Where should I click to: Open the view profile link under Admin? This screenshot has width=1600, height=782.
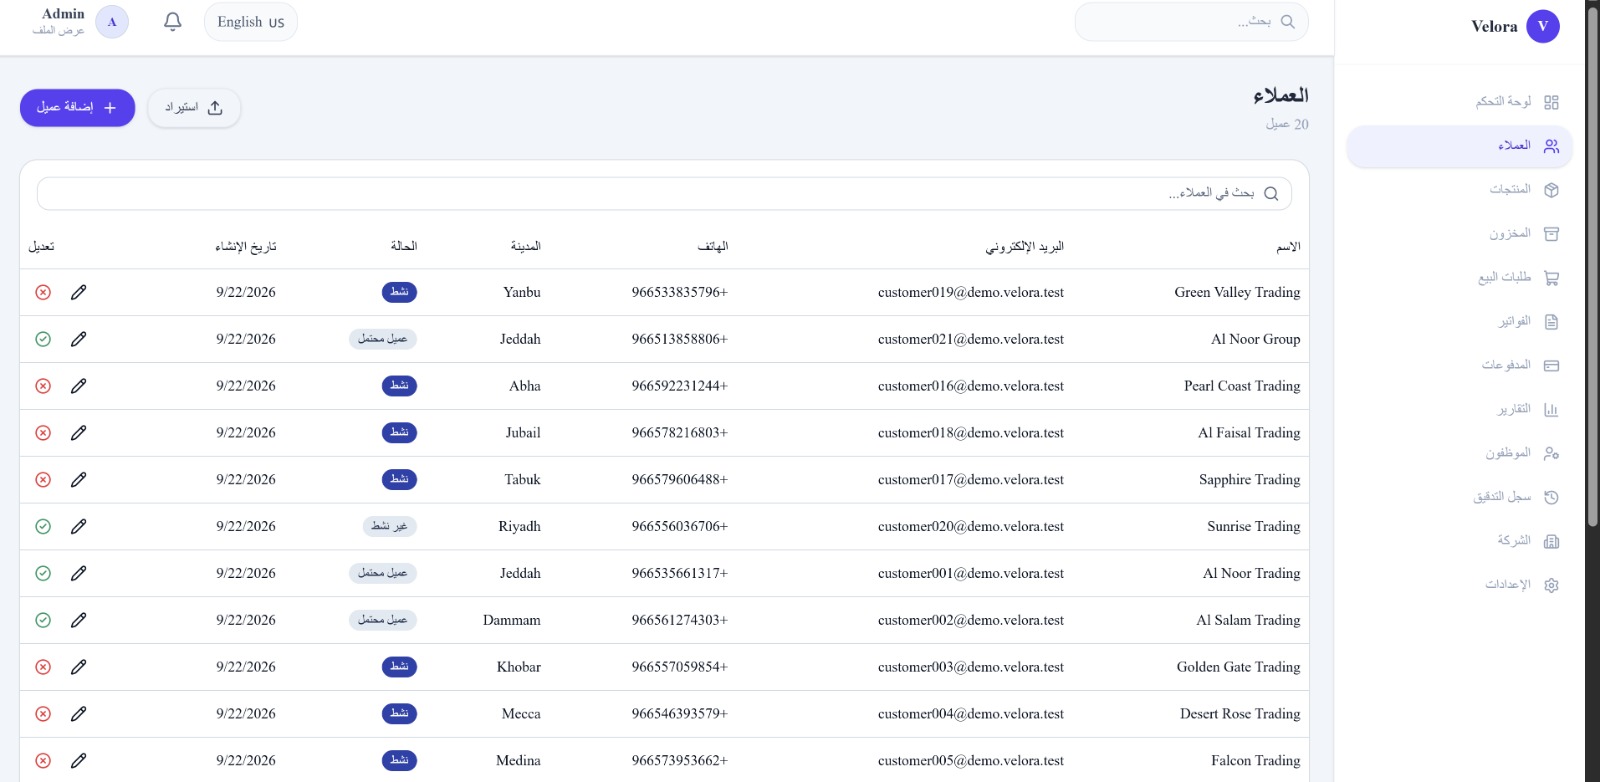point(58,31)
